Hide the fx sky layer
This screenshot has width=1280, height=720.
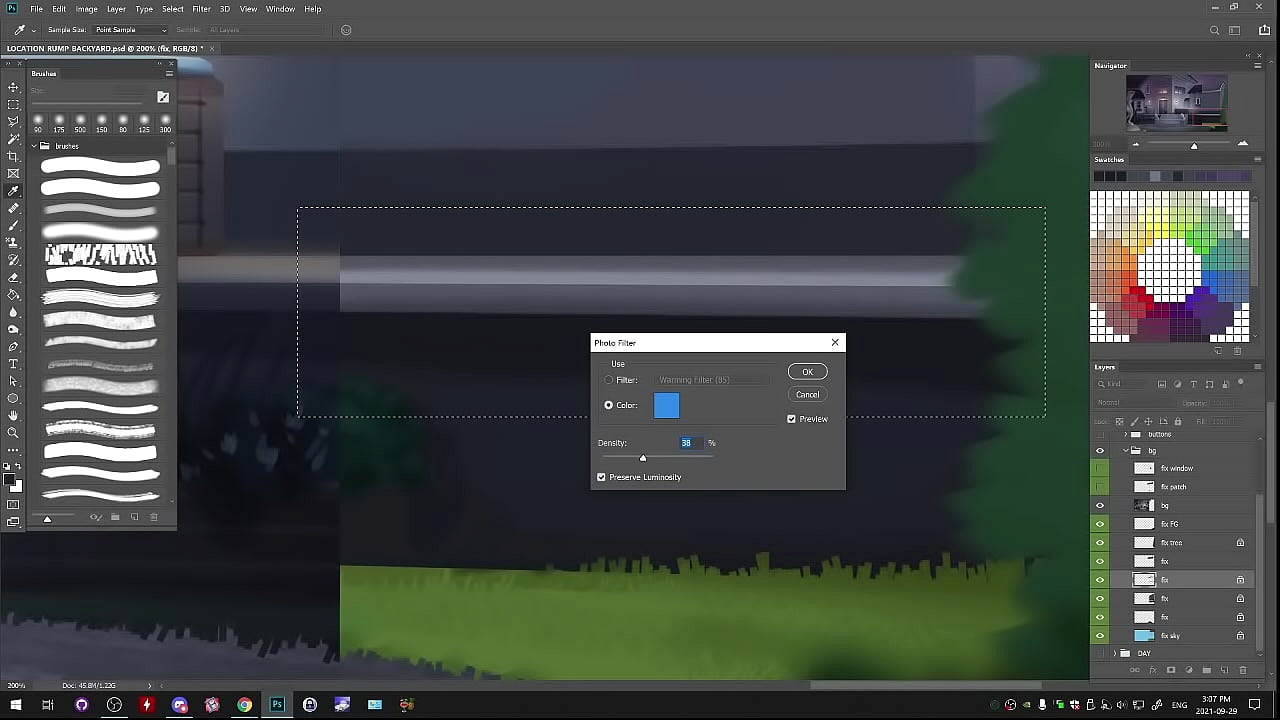pos(1100,636)
